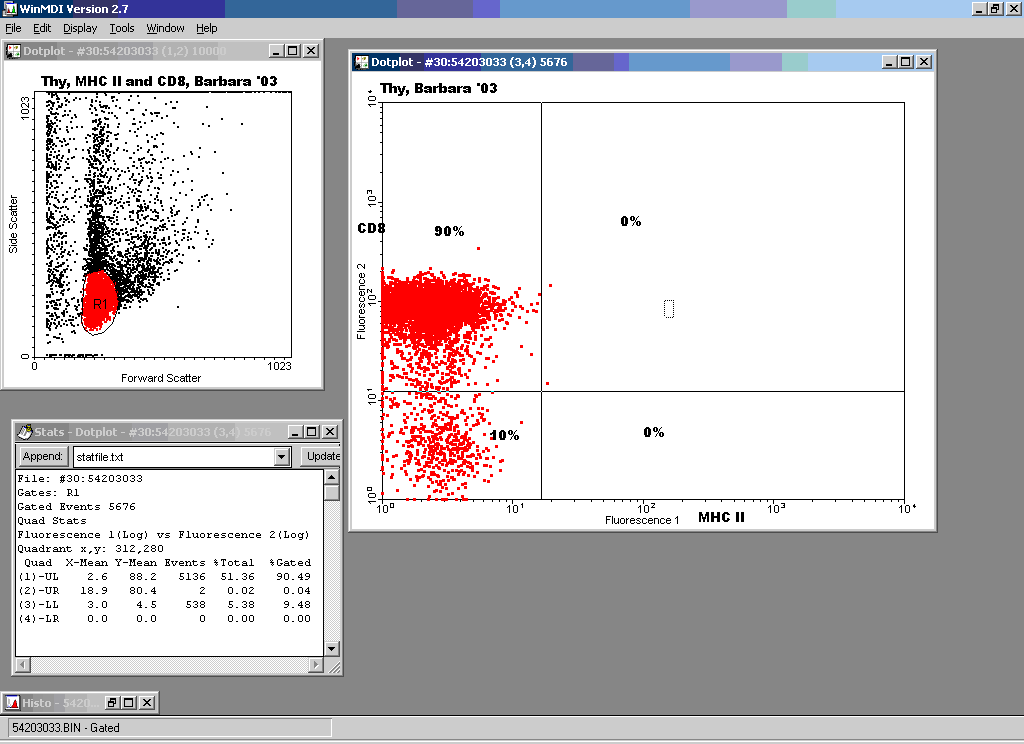Click the Stats horizontal scrollbar right arrow
1024x744 pixels.
317,665
